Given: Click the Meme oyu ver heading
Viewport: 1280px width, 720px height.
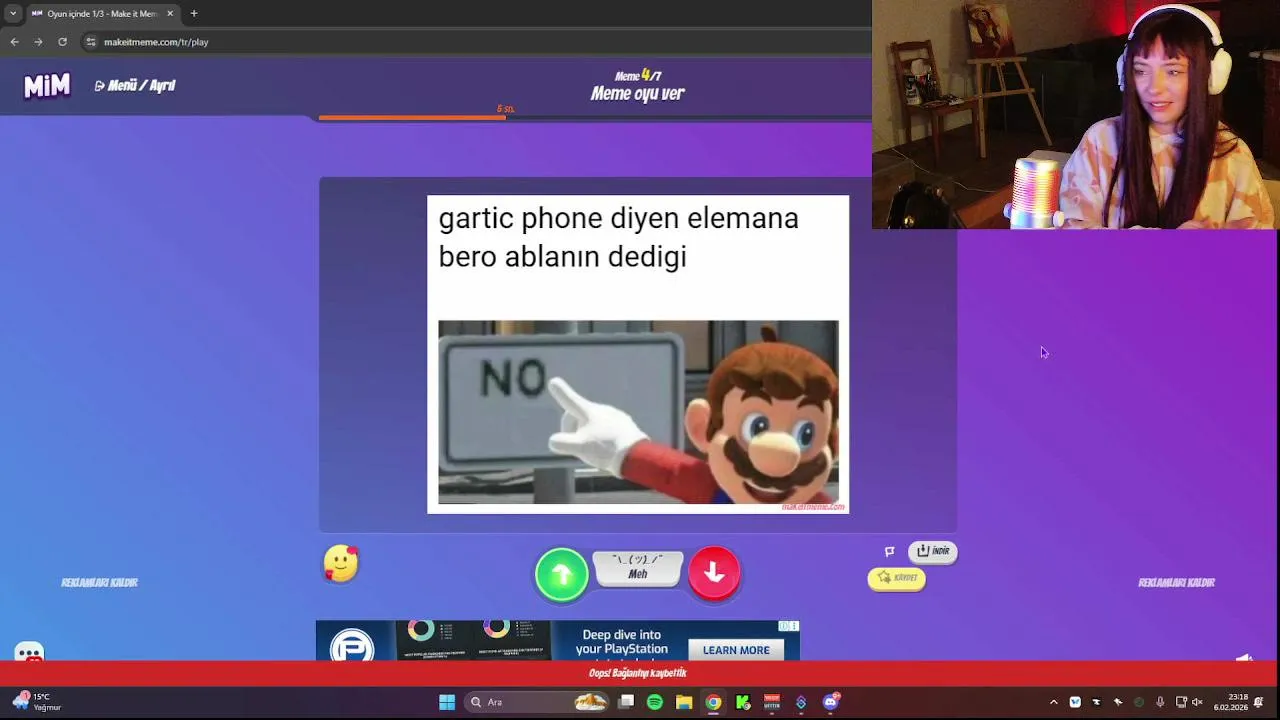Looking at the screenshot, I should click(638, 94).
